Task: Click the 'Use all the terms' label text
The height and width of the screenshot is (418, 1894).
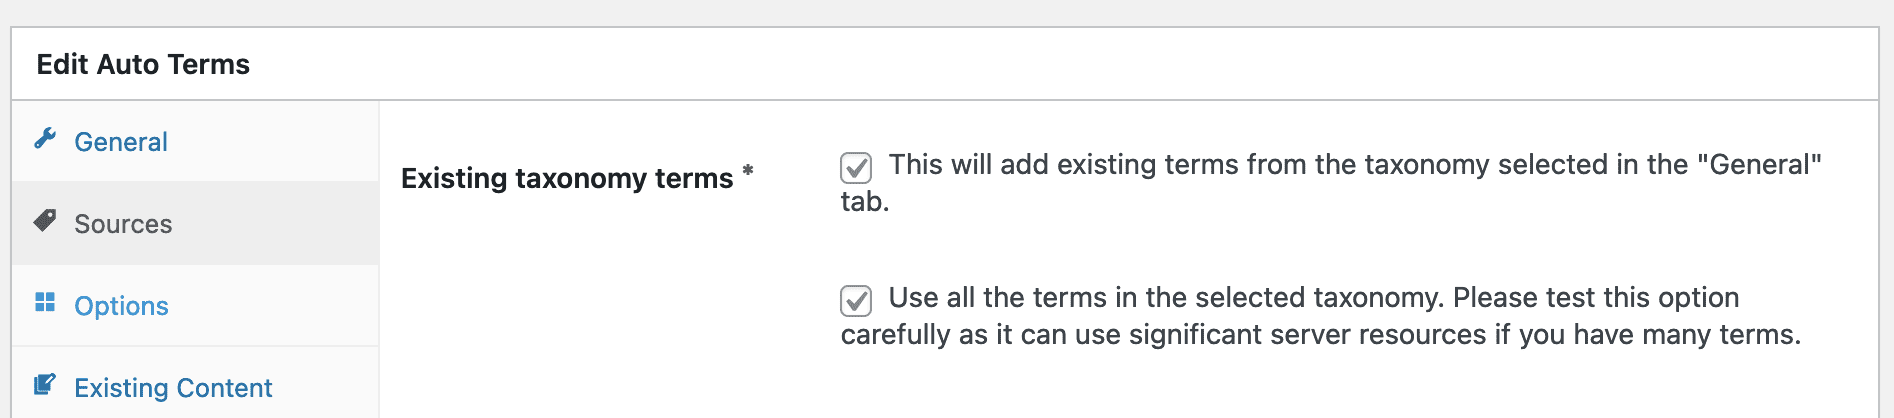Action: pos(1100,298)
